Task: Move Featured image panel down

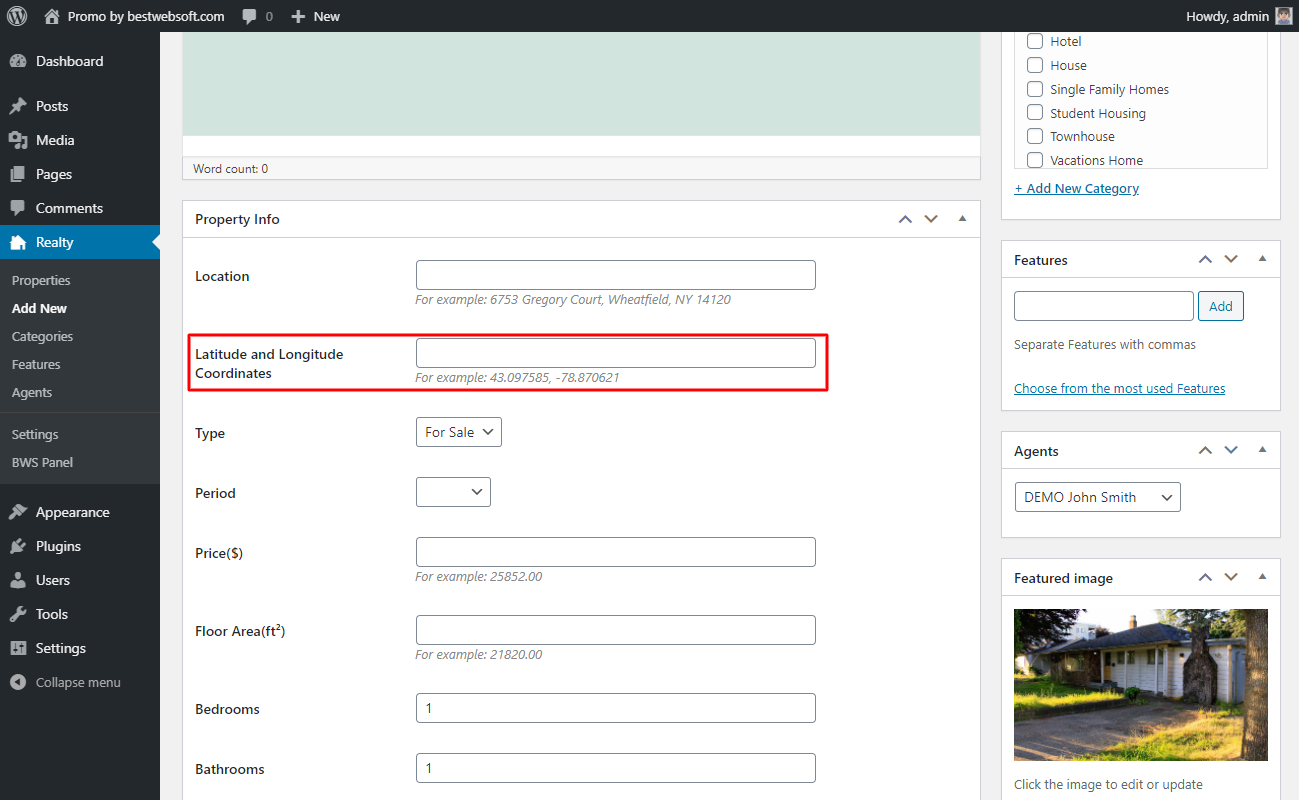Action: coord(1231,577)
